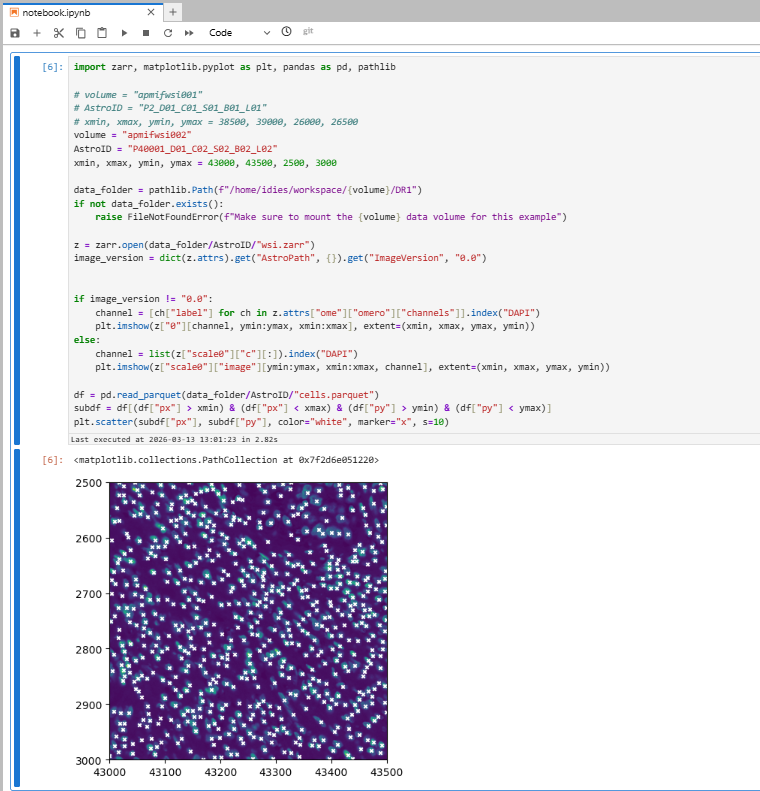Restart the kernel
The height and width of the screenshot is (791, 760).
click(167, 33)
